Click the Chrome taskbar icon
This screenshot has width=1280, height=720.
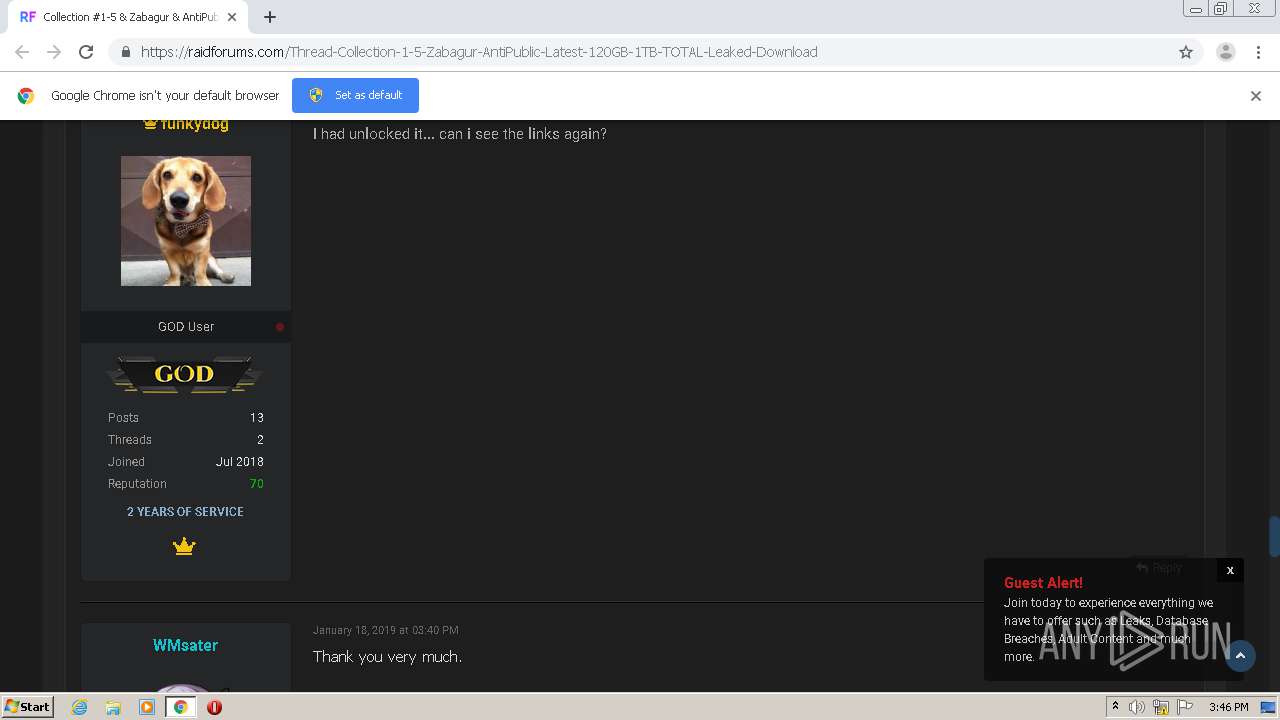180,707
